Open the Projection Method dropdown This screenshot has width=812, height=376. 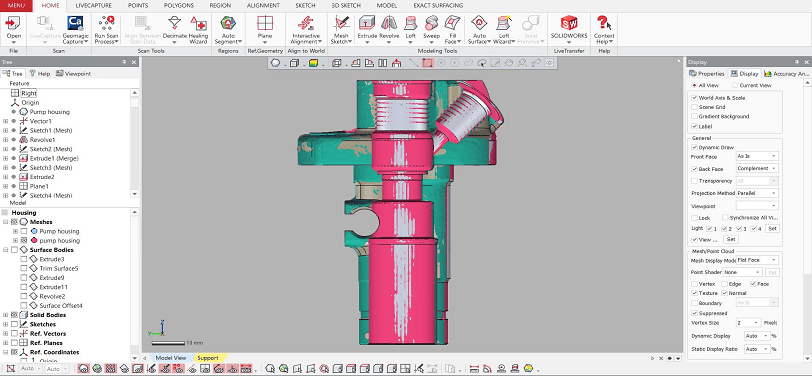757,193
